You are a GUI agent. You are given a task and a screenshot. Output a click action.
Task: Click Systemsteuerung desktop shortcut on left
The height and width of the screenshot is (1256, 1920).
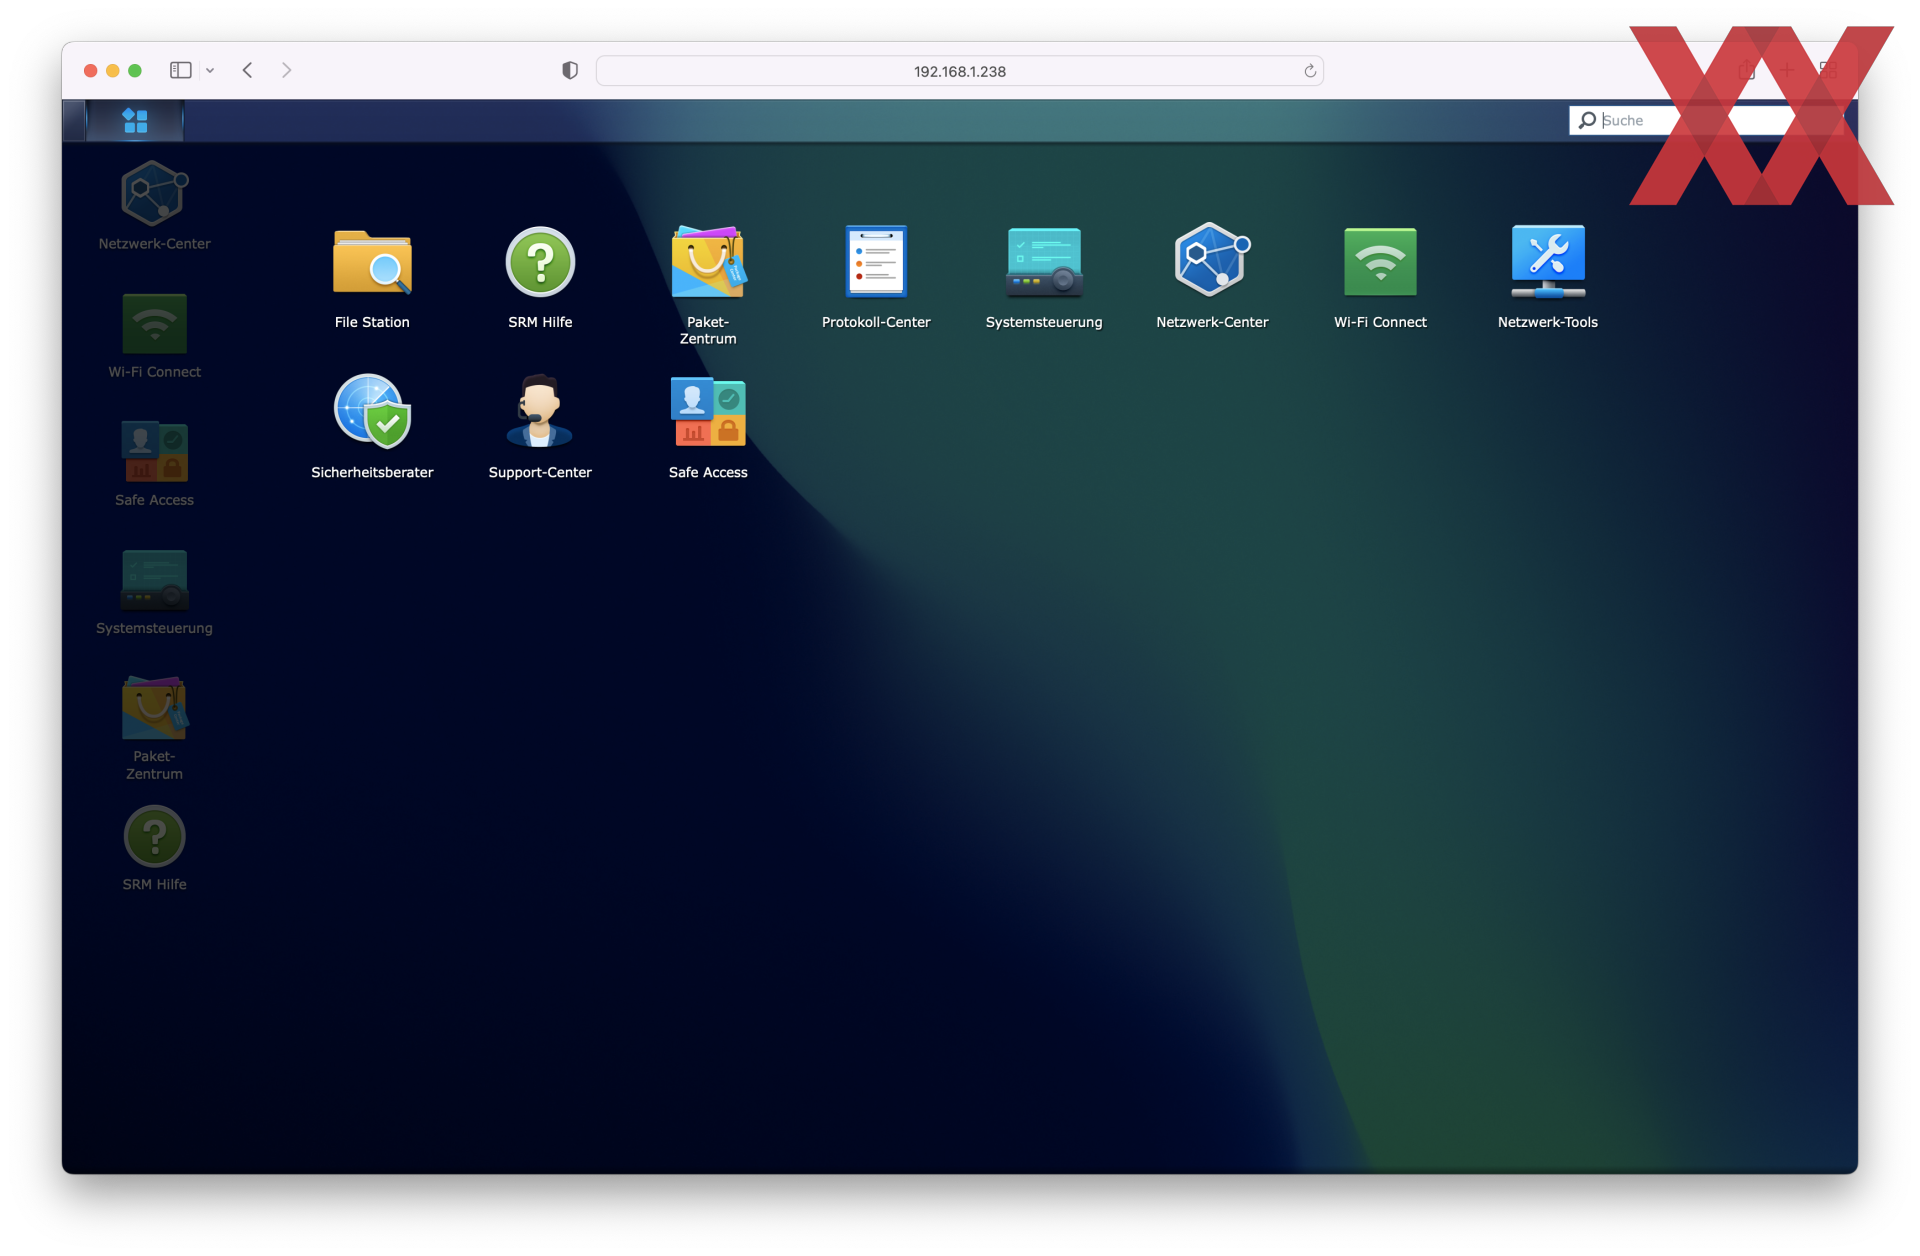[154, 591]
